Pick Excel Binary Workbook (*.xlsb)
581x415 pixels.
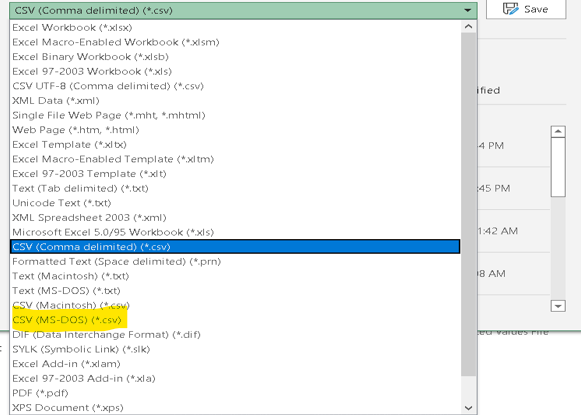coord(235,57)
